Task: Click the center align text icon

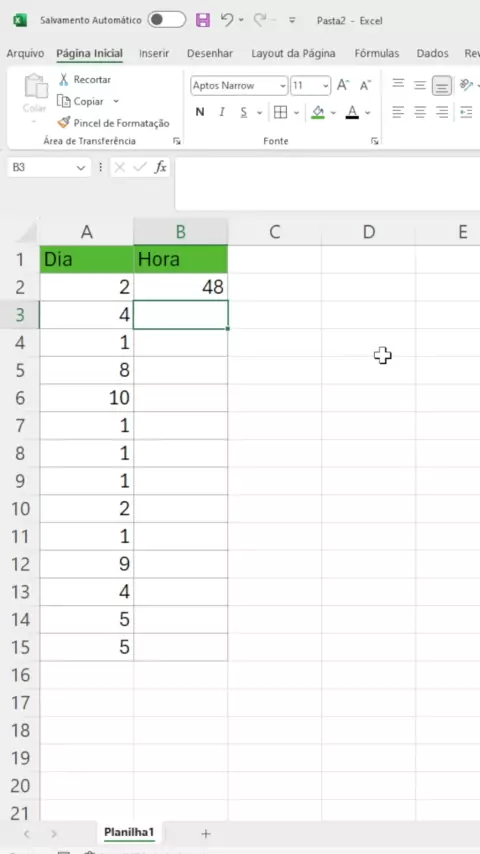Action: click(420, 113)
